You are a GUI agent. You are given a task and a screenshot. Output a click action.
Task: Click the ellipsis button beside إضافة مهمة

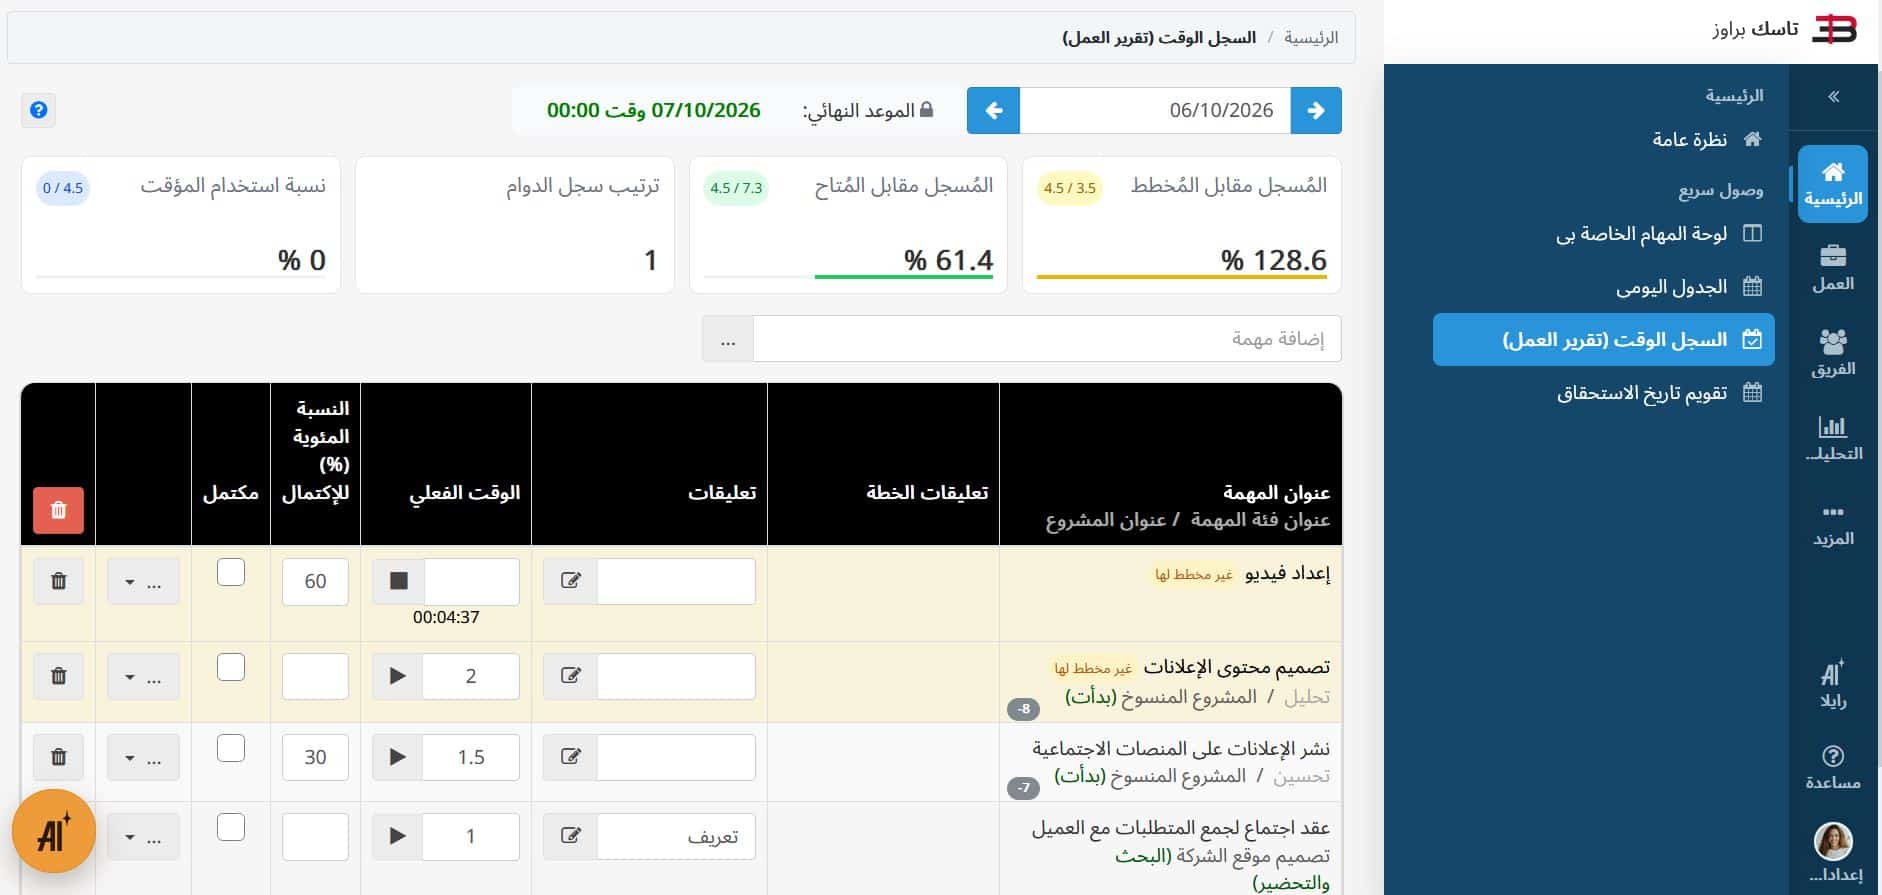pyautogui.click(x=728, y=339)
